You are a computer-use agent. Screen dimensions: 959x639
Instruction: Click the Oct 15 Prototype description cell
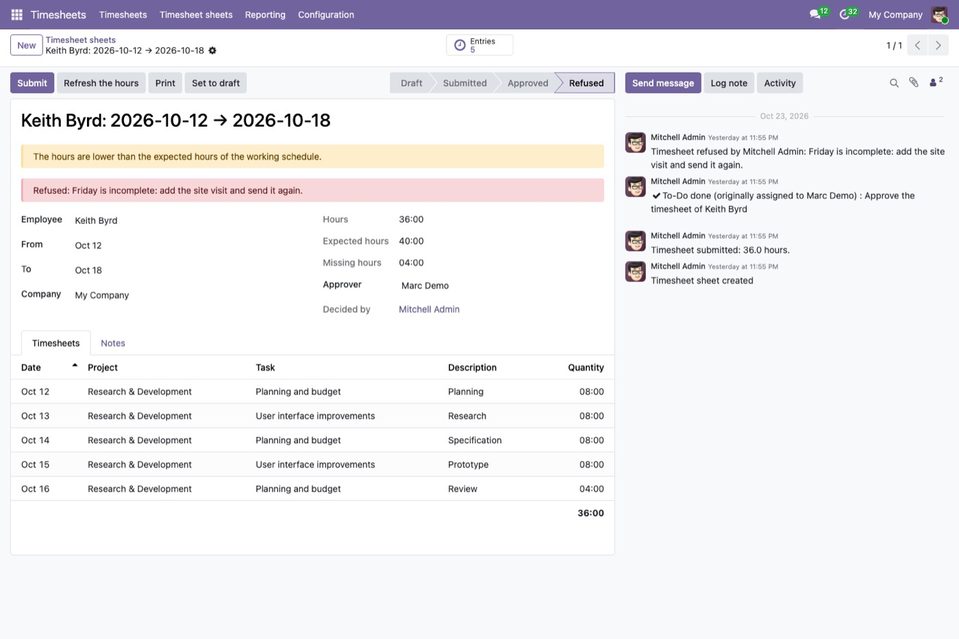coord(468,464)
